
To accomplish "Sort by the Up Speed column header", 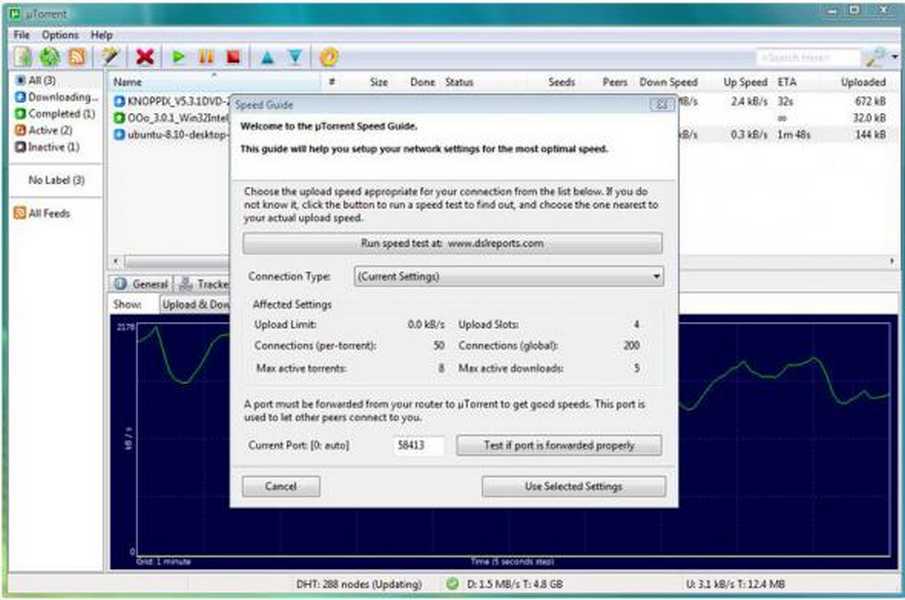I will coord(745,82).
